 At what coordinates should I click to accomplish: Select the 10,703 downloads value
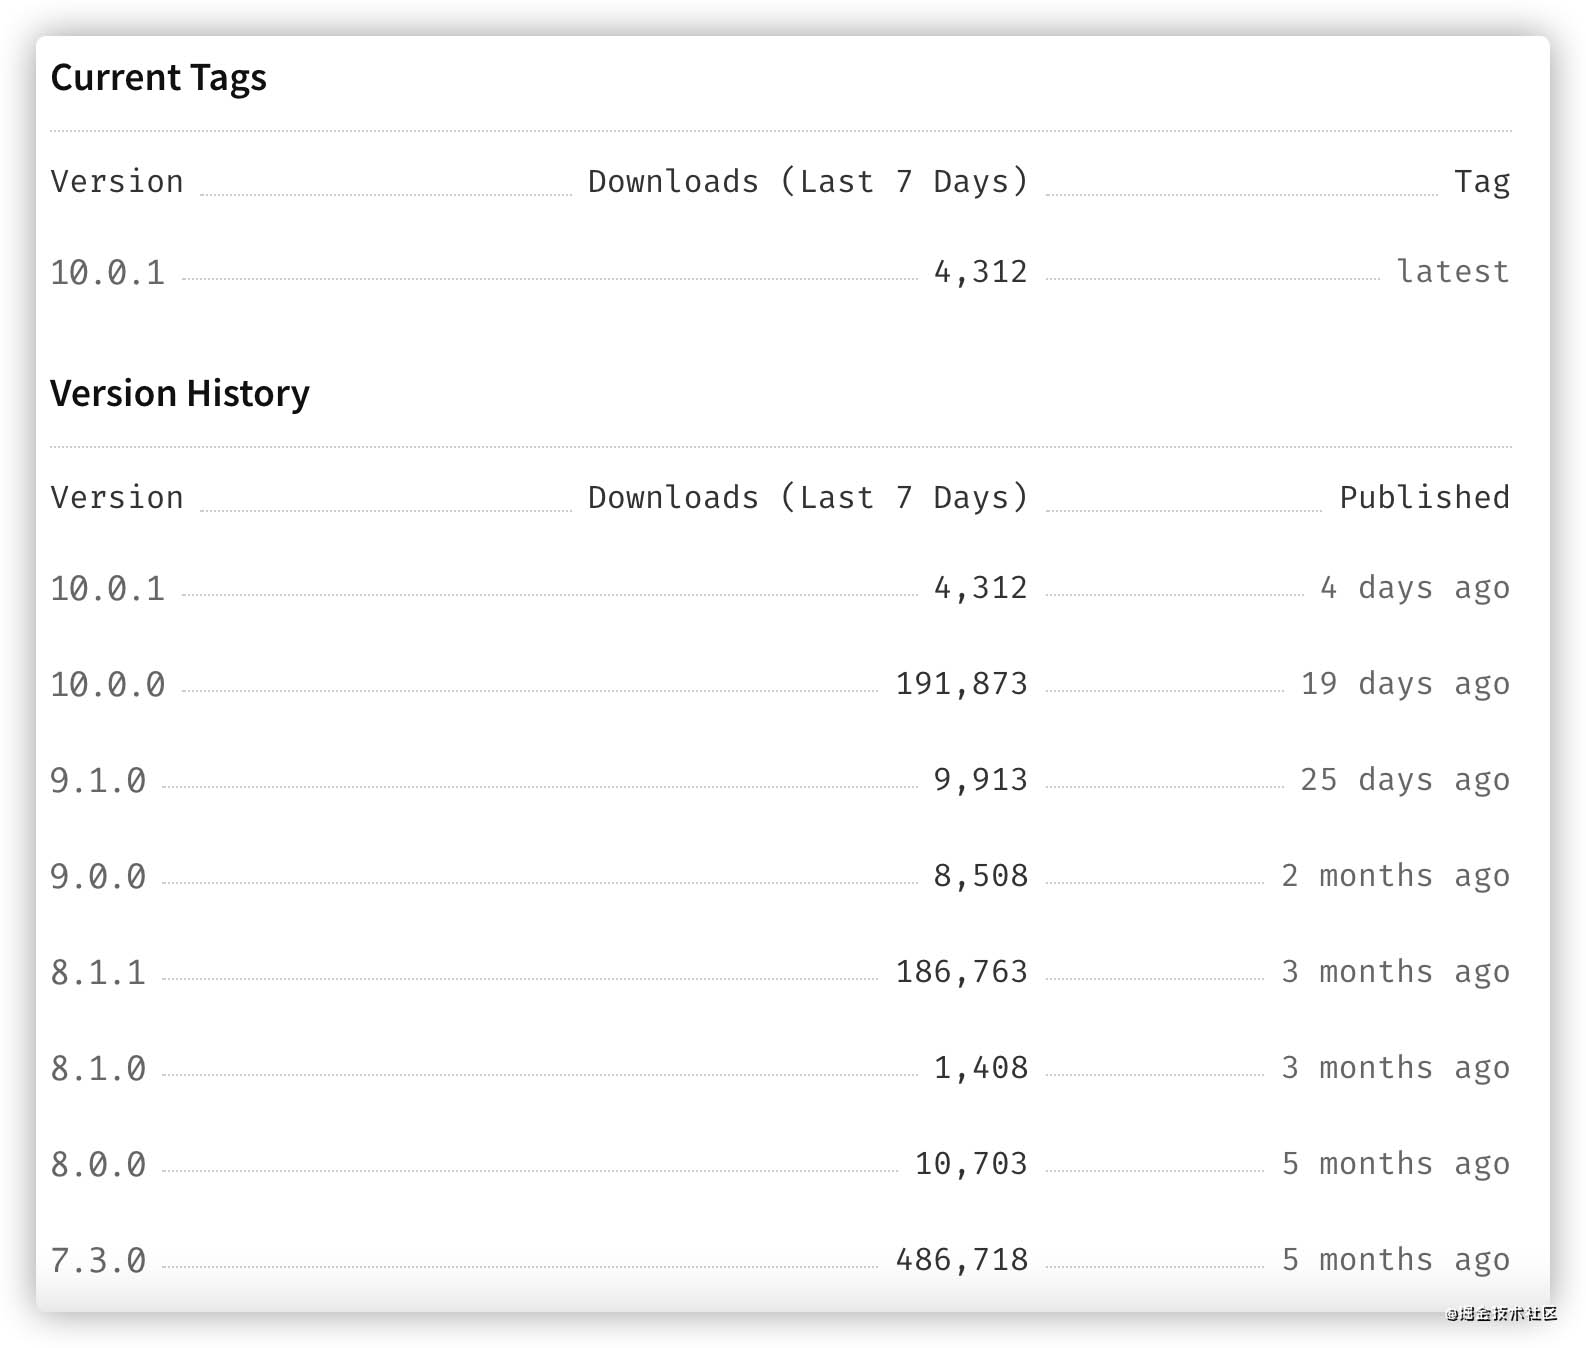972,1164
